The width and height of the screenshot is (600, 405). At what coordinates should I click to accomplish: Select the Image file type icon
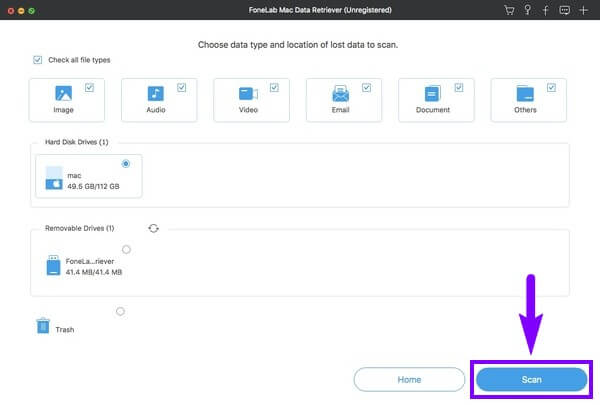64,93
